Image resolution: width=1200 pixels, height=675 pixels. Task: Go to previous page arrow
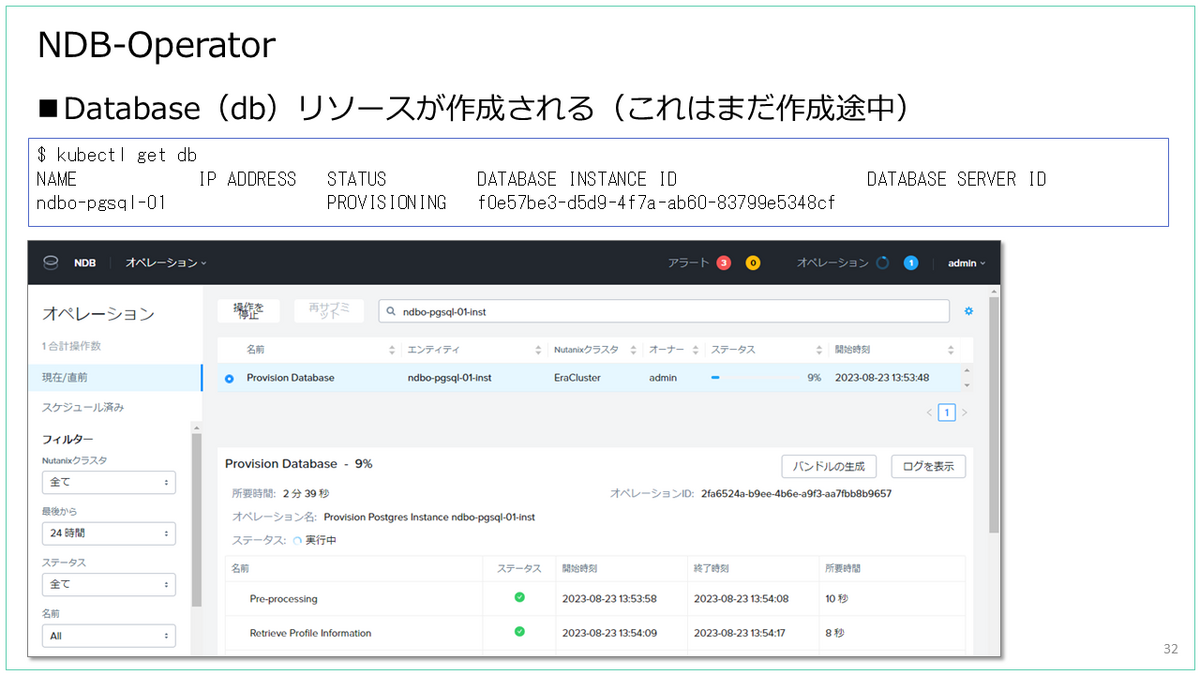click(x=929, y=412)
